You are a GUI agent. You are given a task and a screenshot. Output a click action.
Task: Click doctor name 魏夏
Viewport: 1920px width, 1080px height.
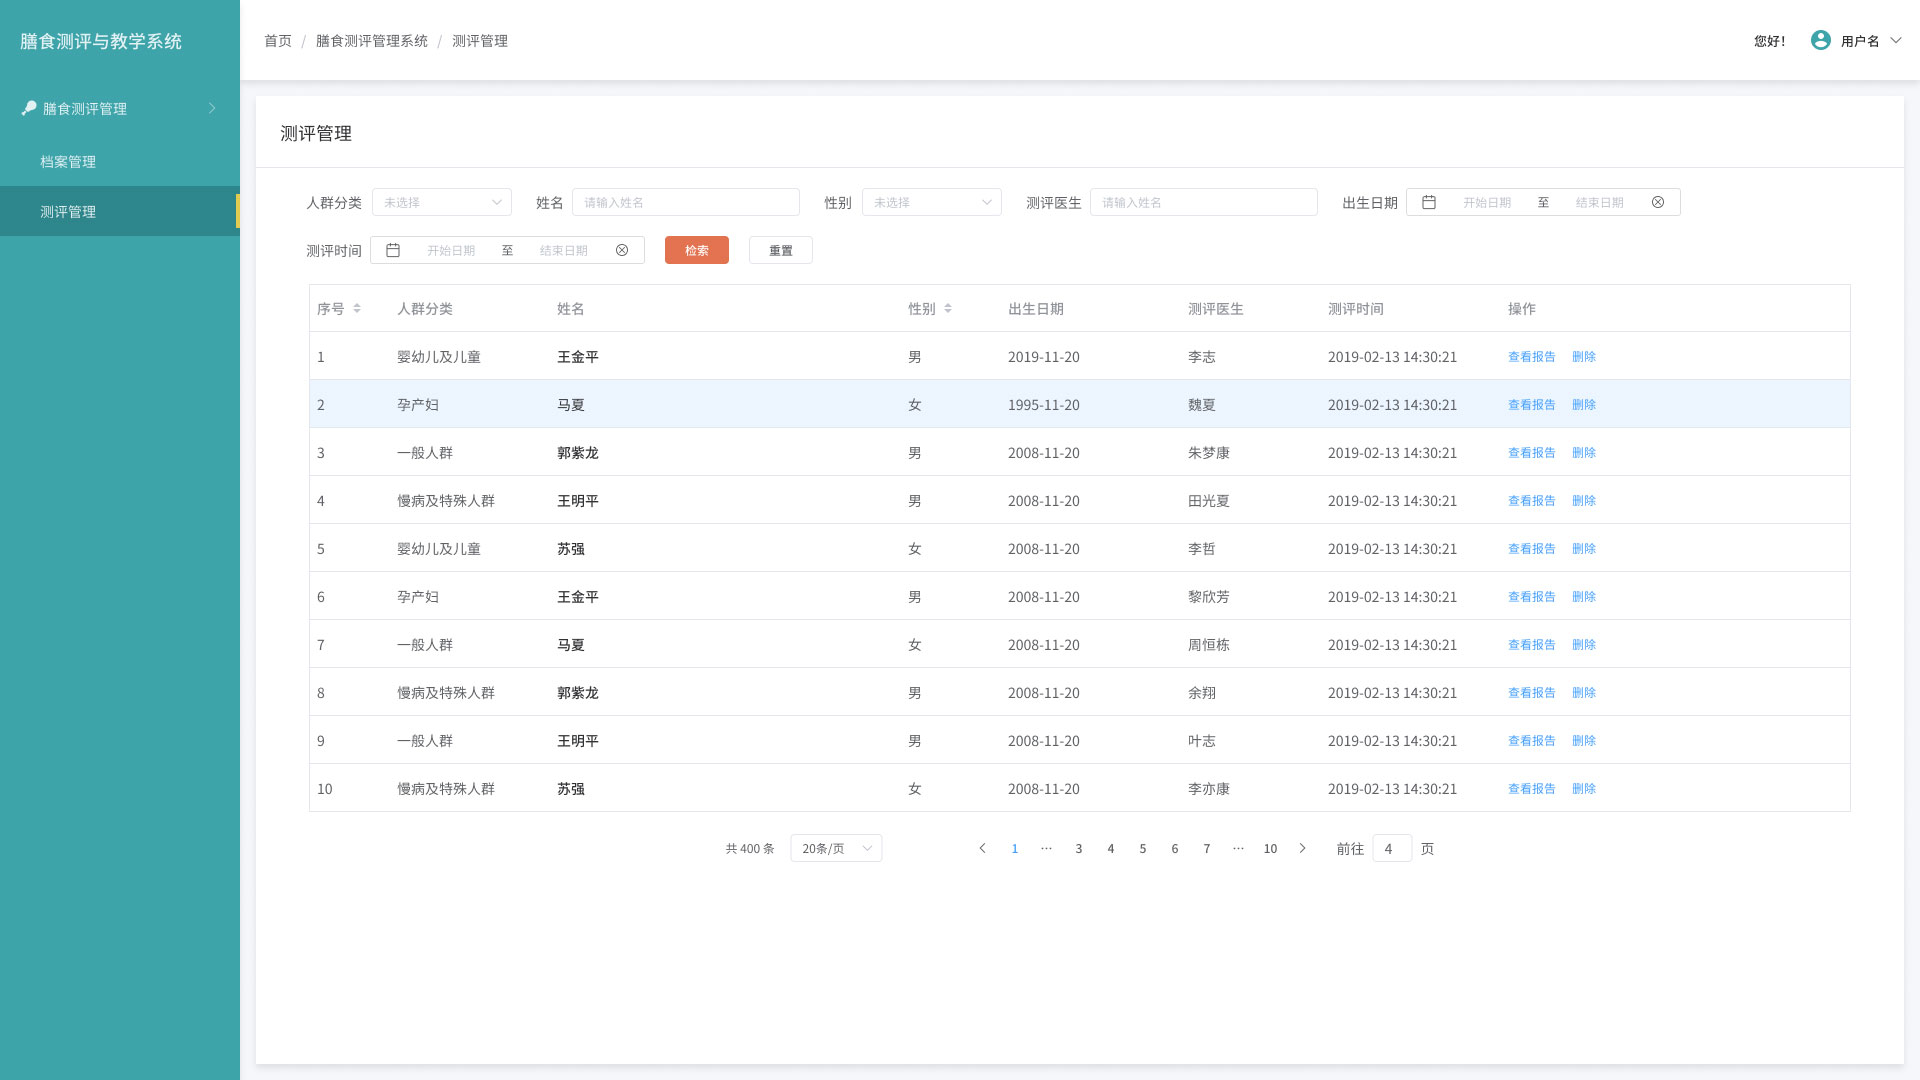(1202, 405)
